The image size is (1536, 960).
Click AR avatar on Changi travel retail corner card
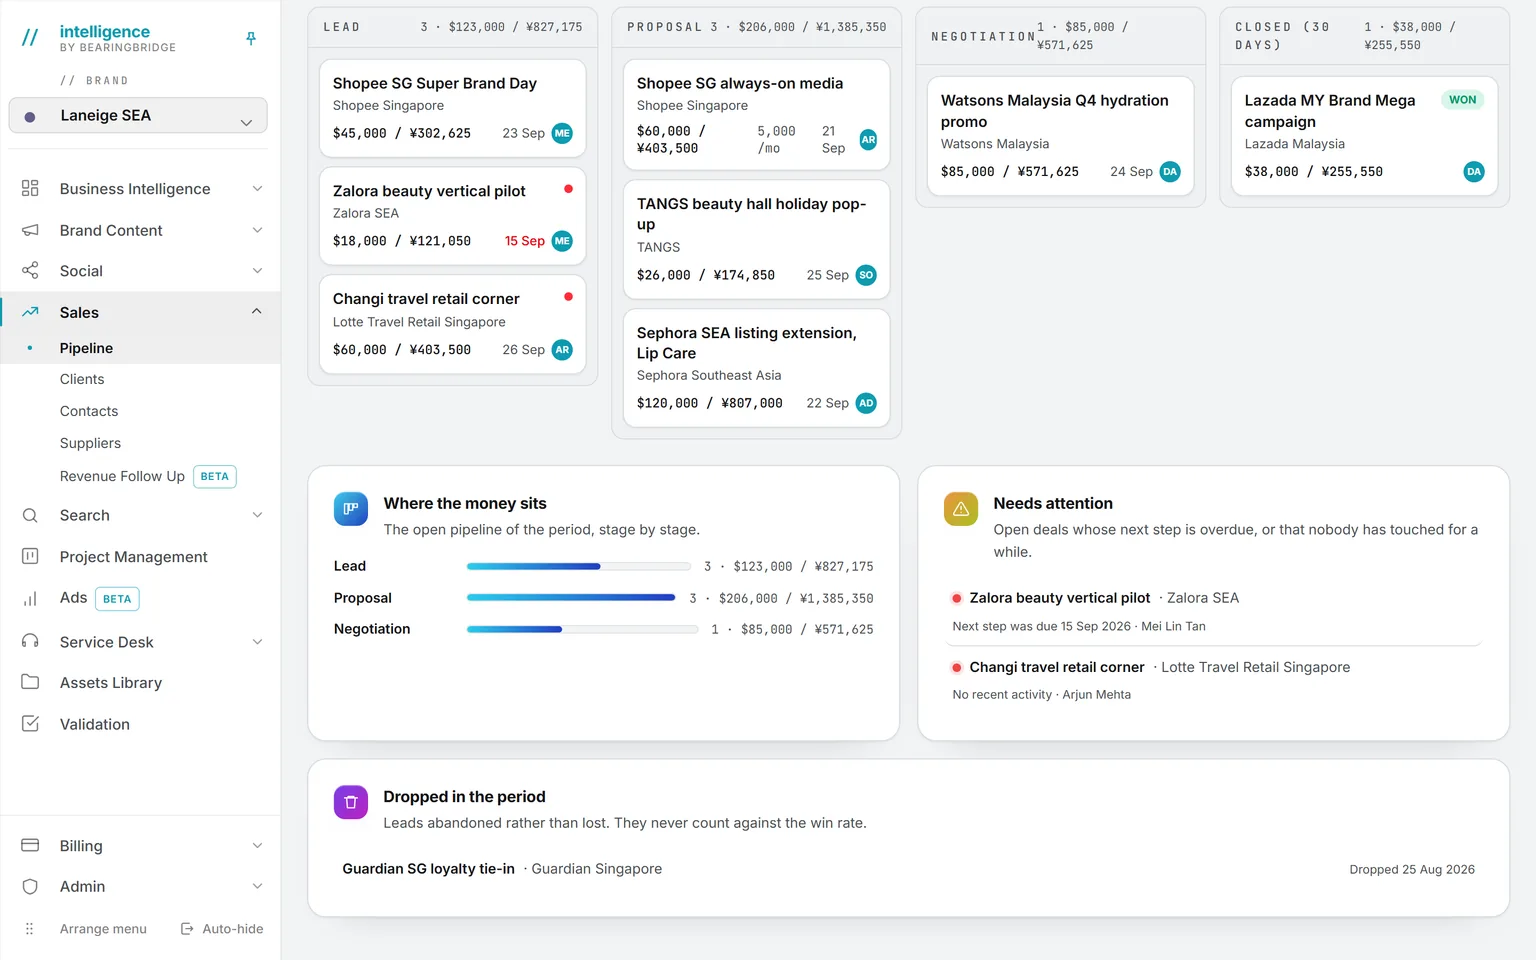[x=563, y=350]
